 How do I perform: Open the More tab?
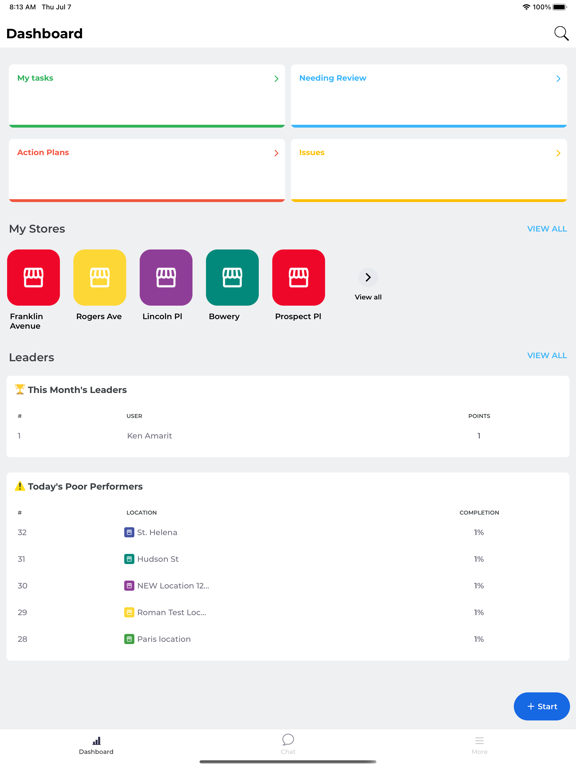click(480, 745)
